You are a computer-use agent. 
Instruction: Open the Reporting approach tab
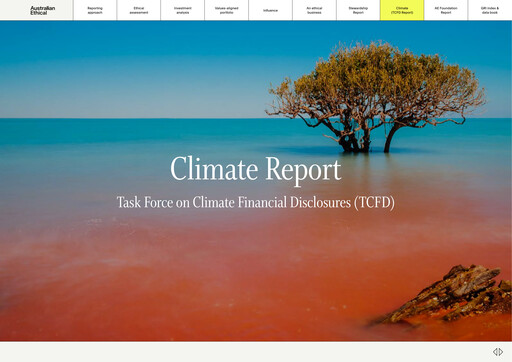click(95, 10)
